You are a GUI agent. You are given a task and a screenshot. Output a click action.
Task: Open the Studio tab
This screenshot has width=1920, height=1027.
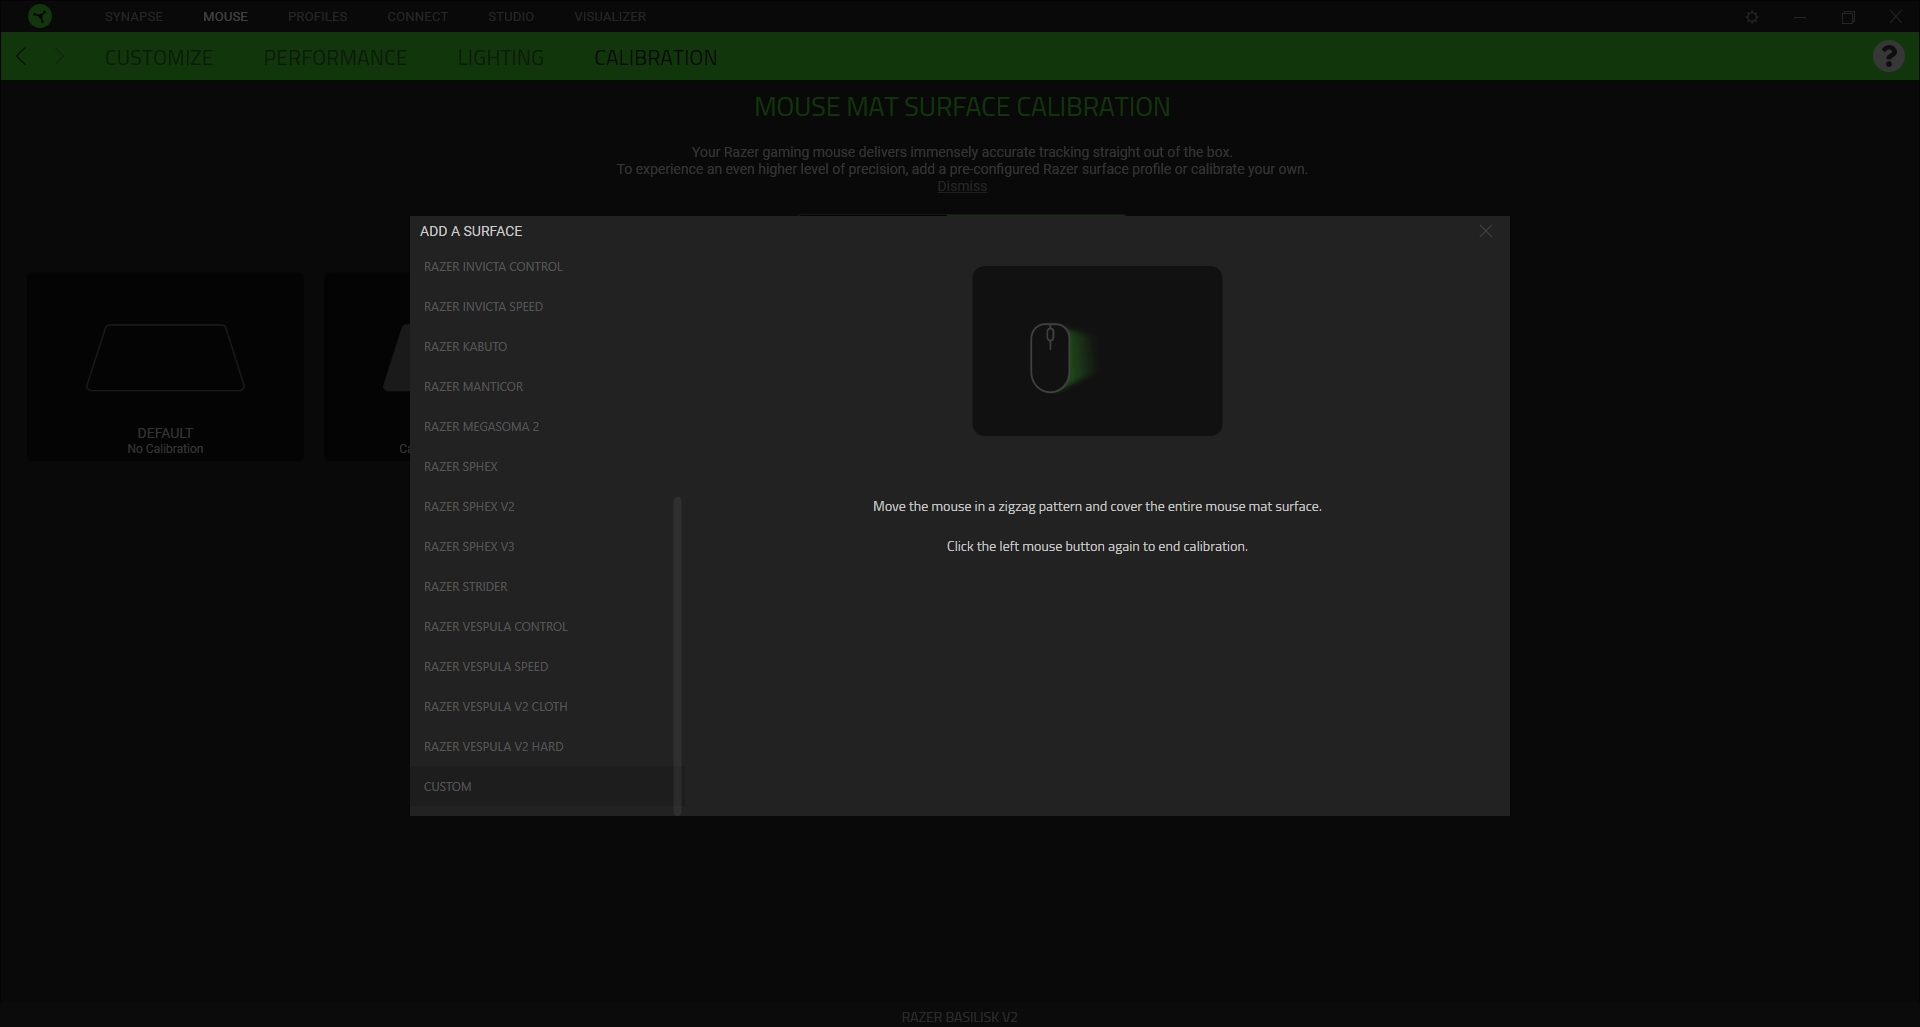click(511, 17)
